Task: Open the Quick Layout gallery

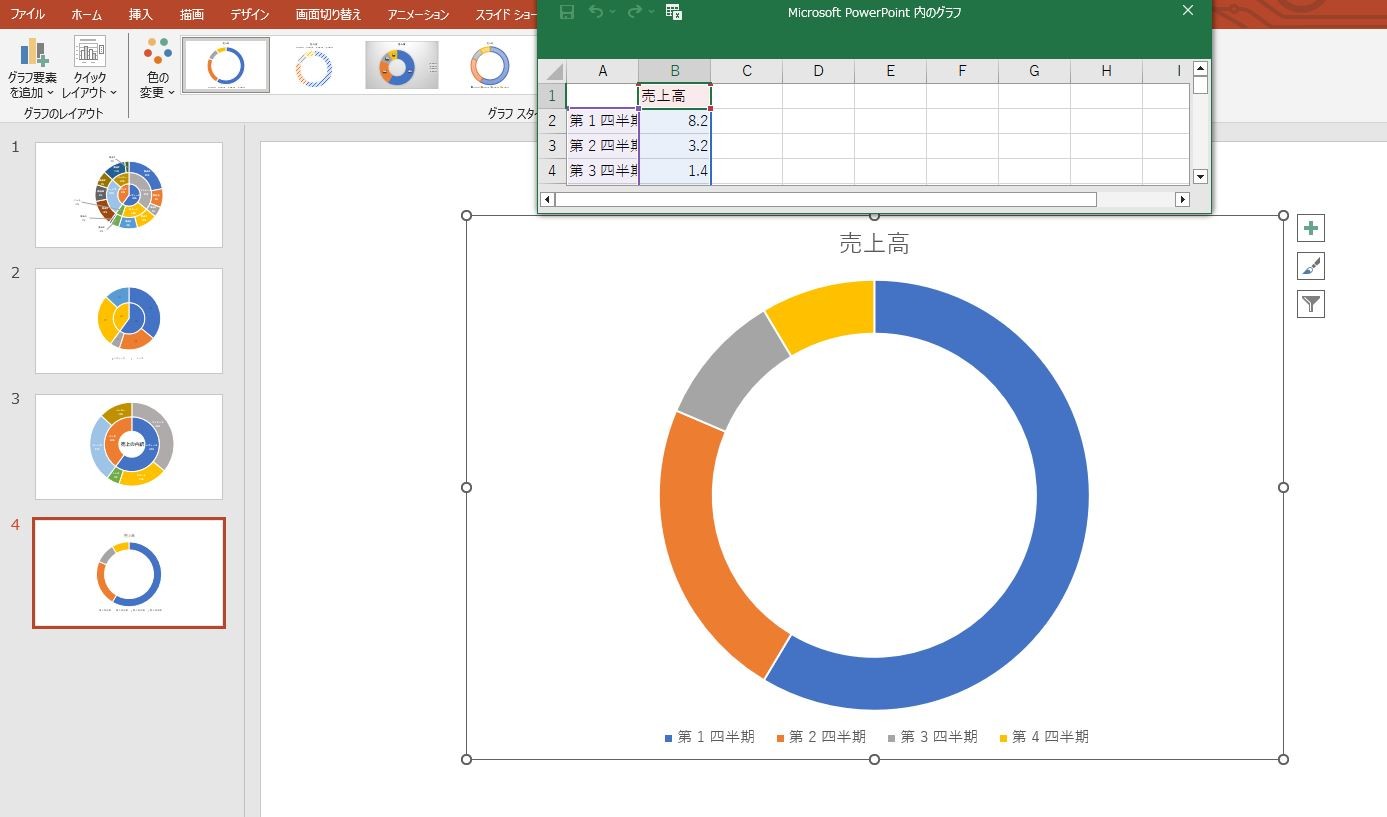Action: [x=91, y=67]
